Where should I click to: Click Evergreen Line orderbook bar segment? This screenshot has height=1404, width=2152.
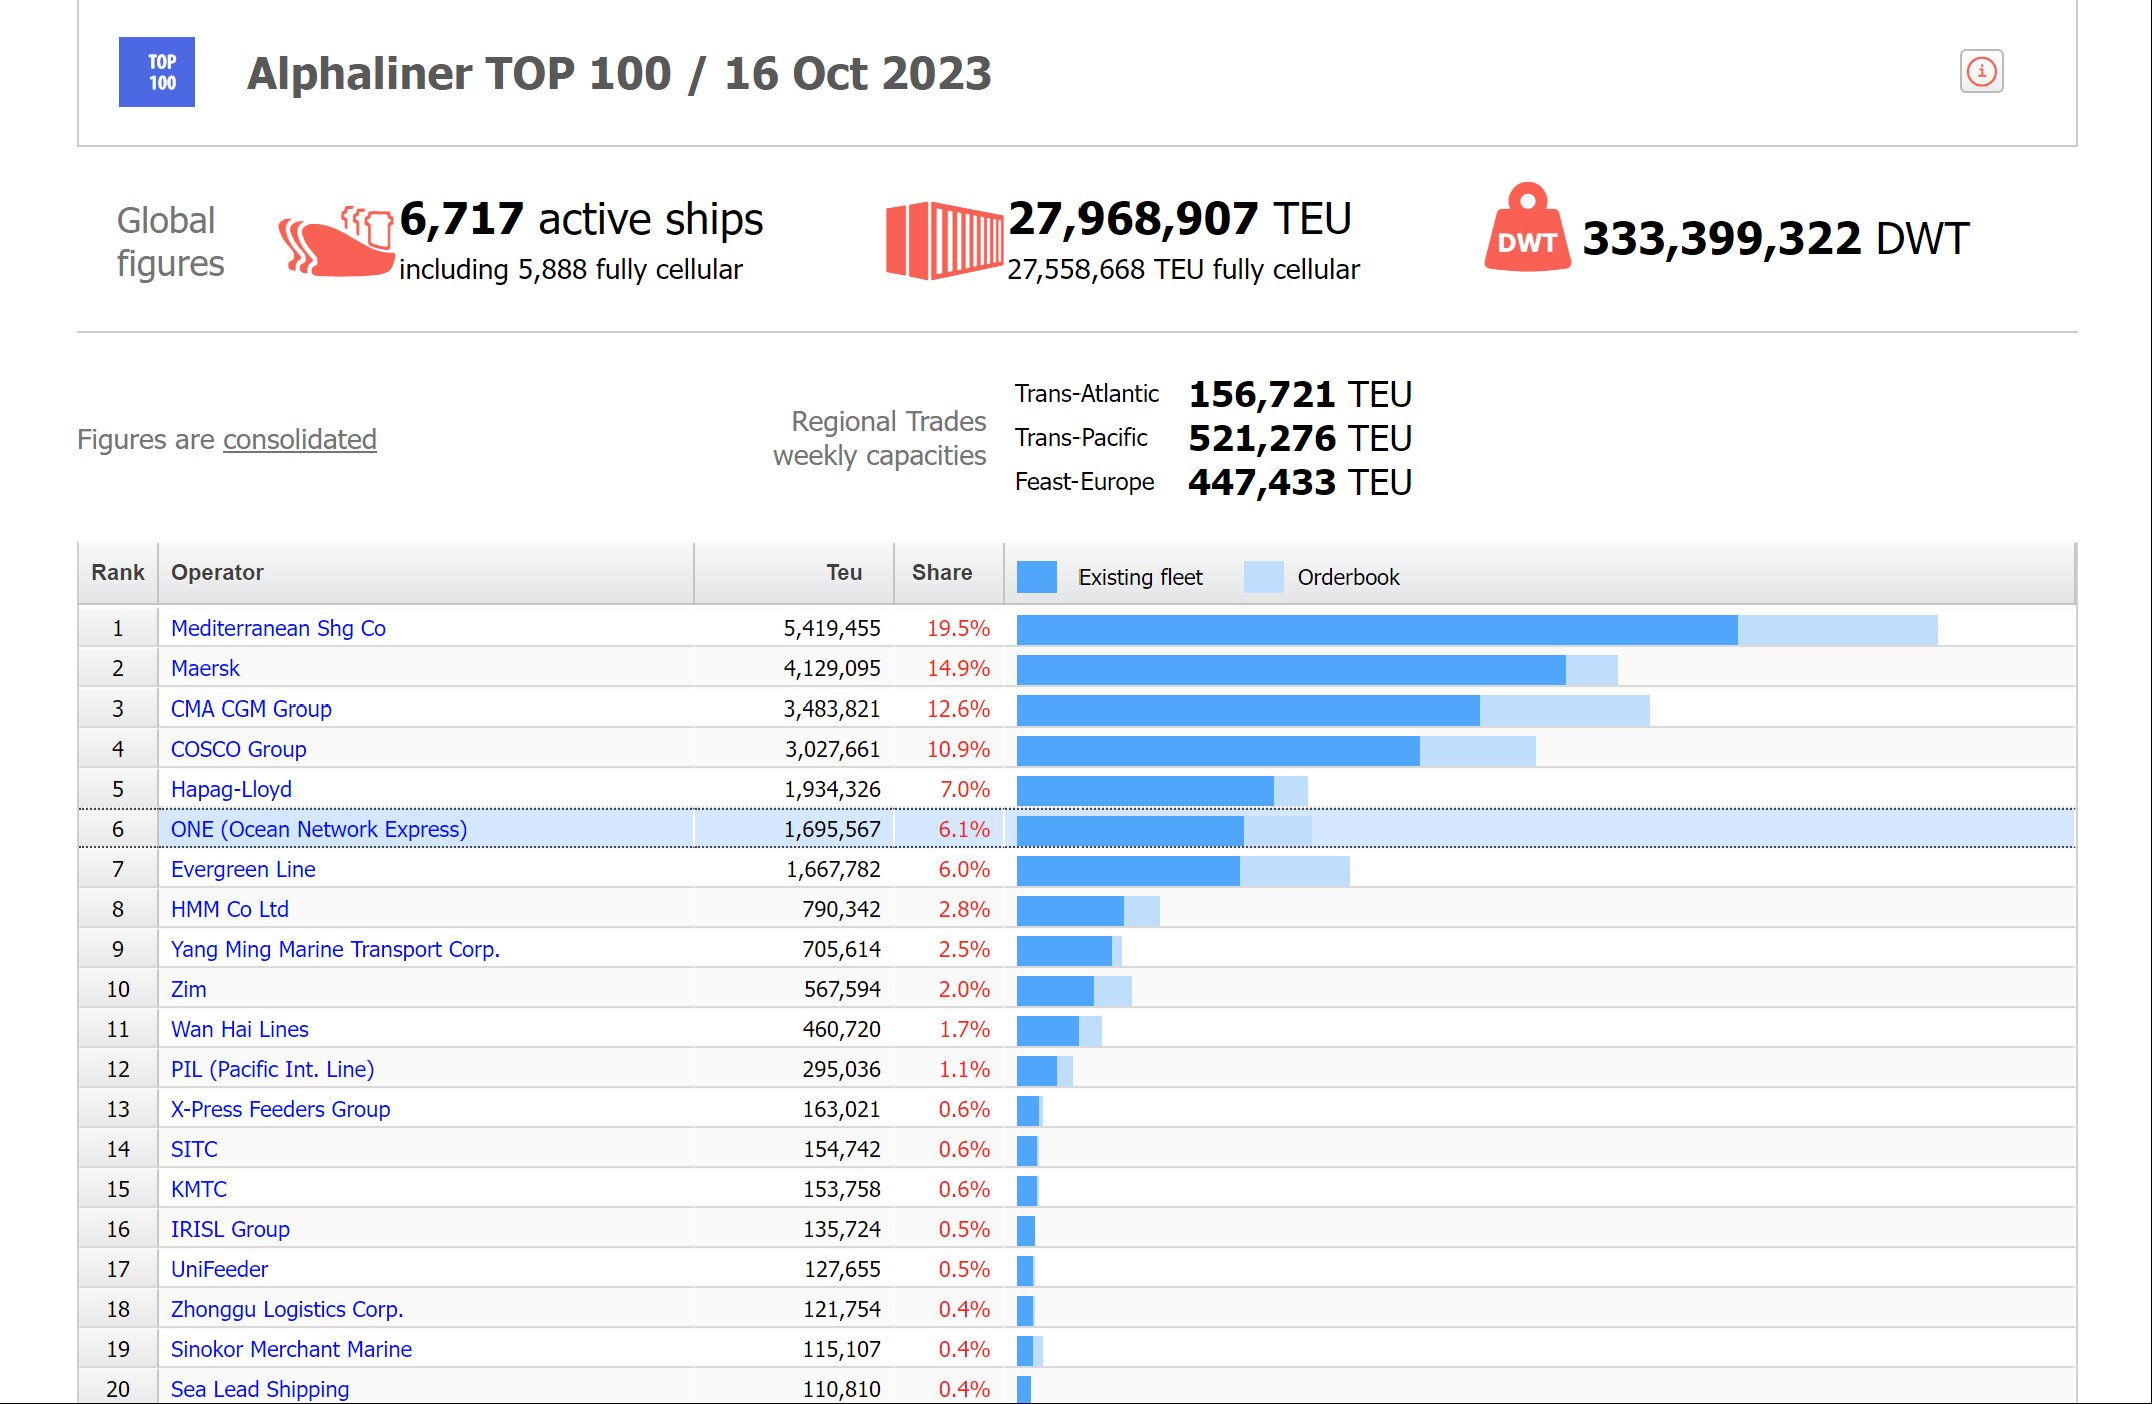[1295, 871]
